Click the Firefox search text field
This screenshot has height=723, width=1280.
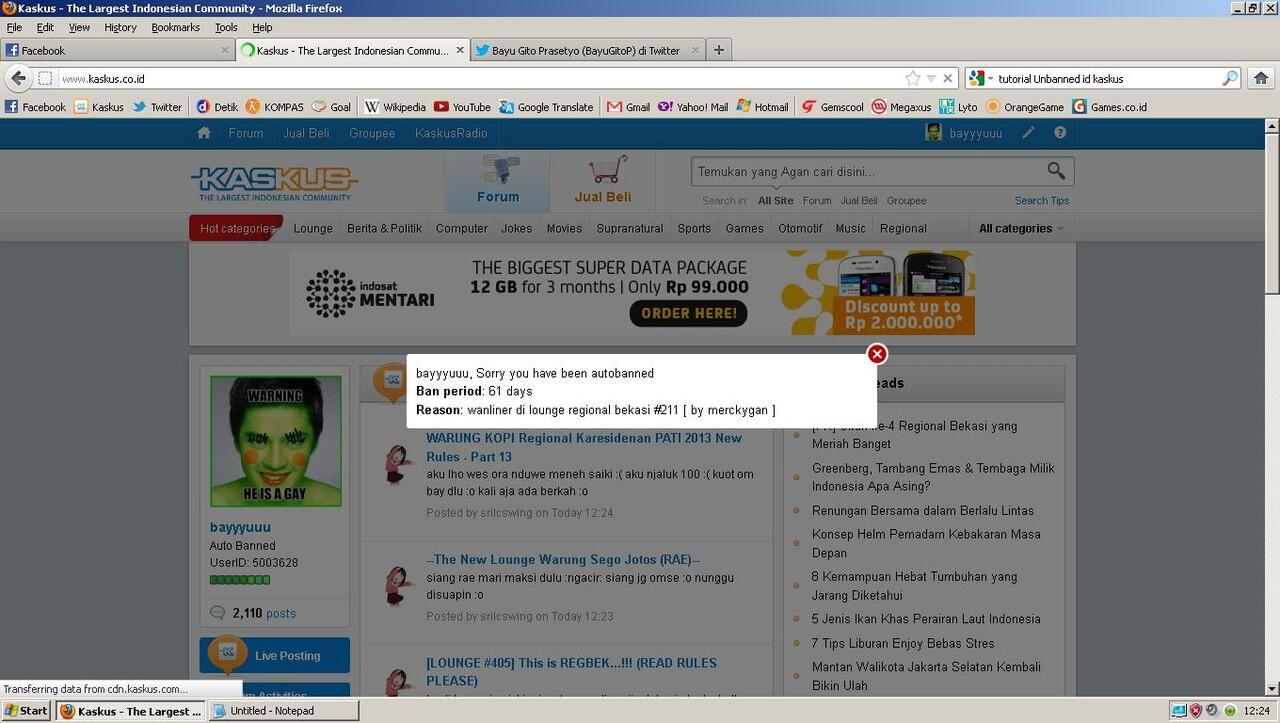pos(1107,78)
